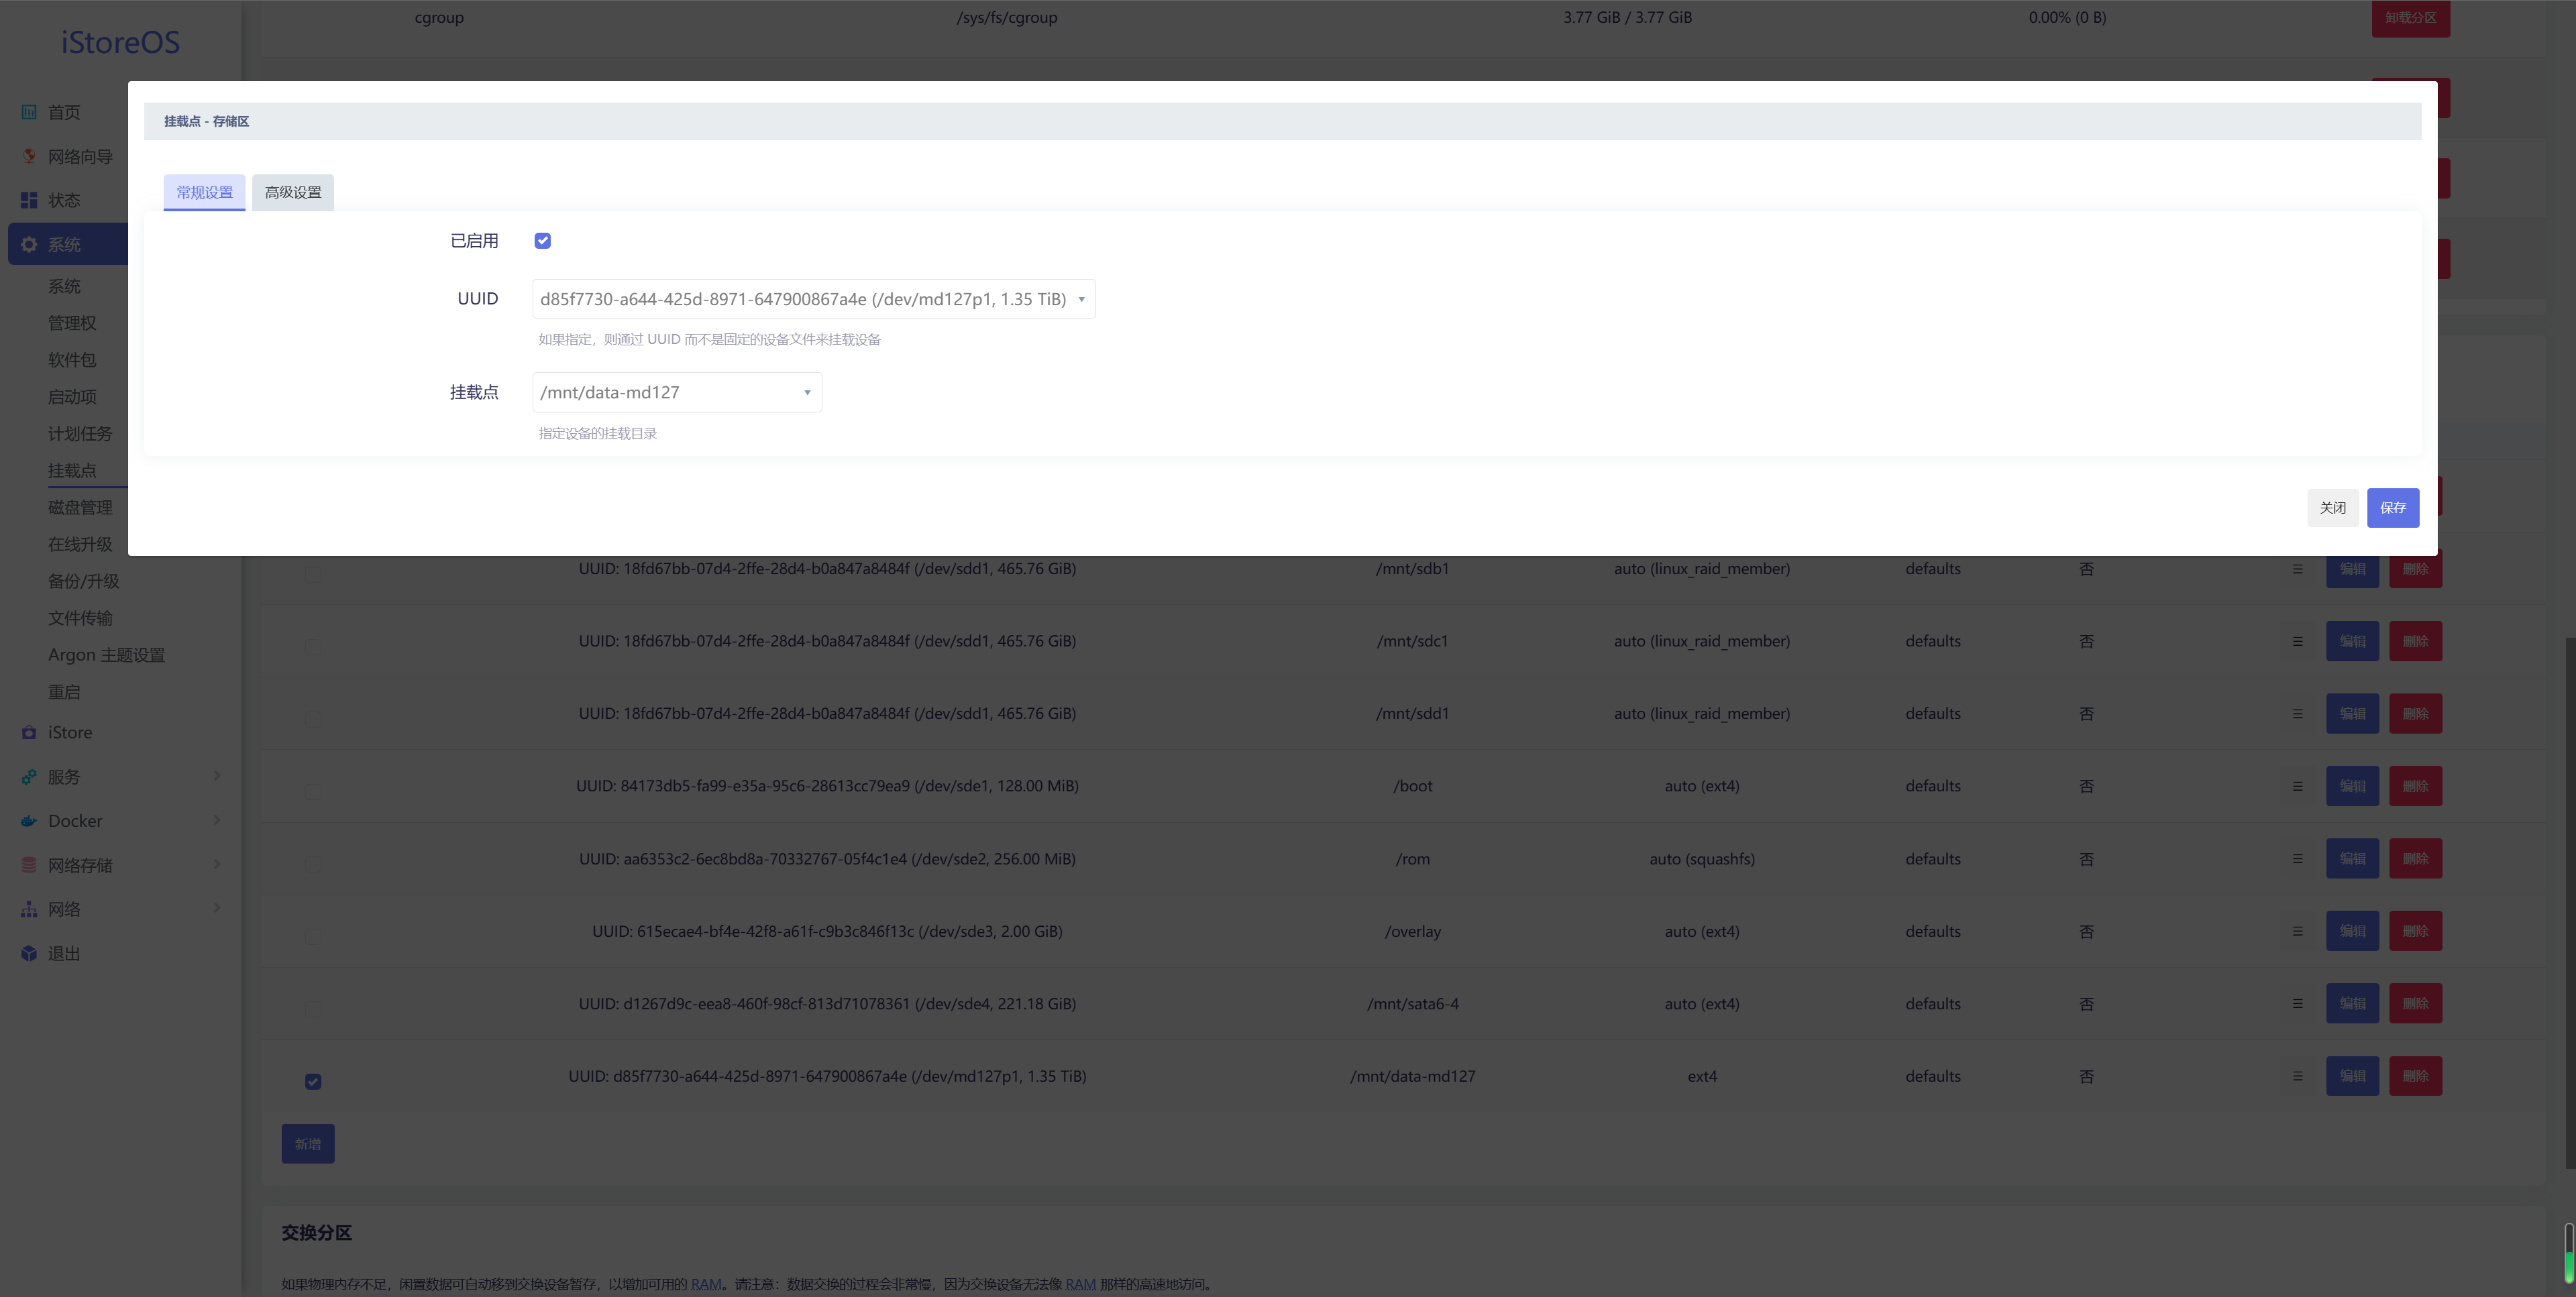Screen dimensions: 2576x1297
Task: Uncheck the /mnt/data-md127 row checkbox
Action: pos(313,1081)
